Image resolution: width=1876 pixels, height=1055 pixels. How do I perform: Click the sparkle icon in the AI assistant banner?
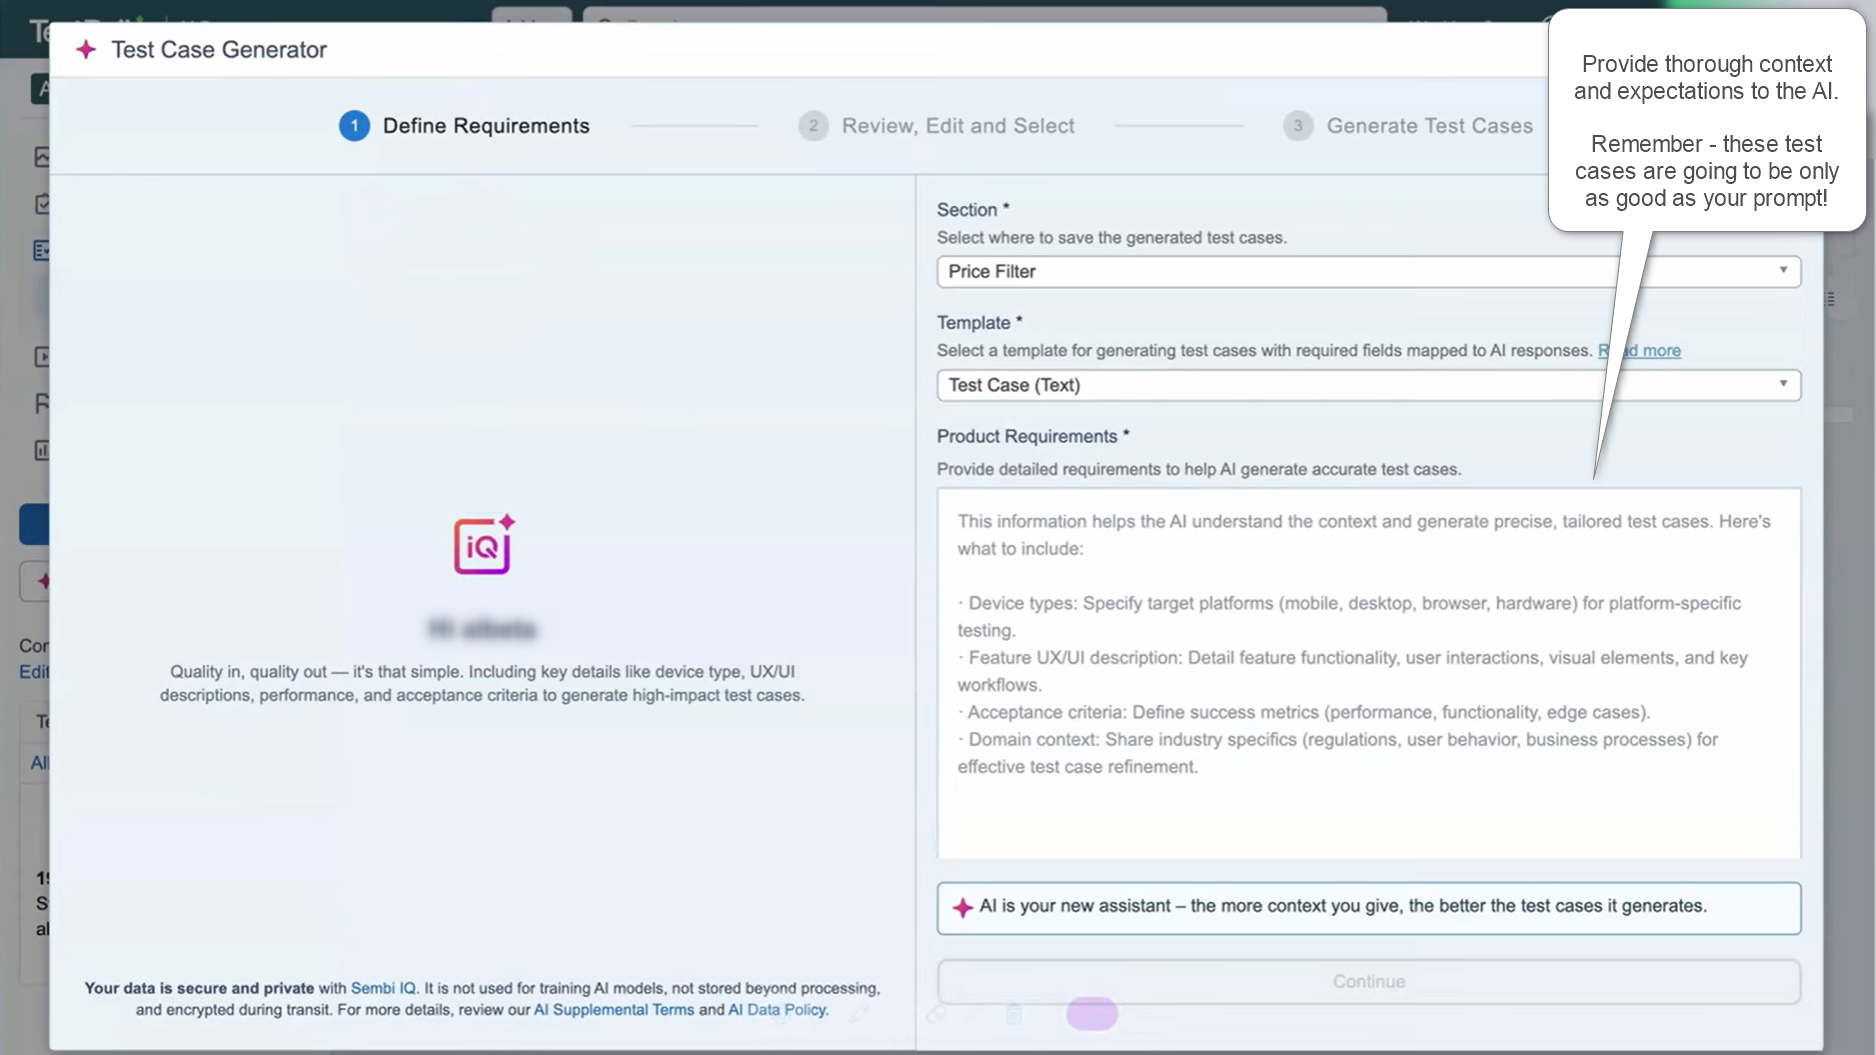[962, 907]
